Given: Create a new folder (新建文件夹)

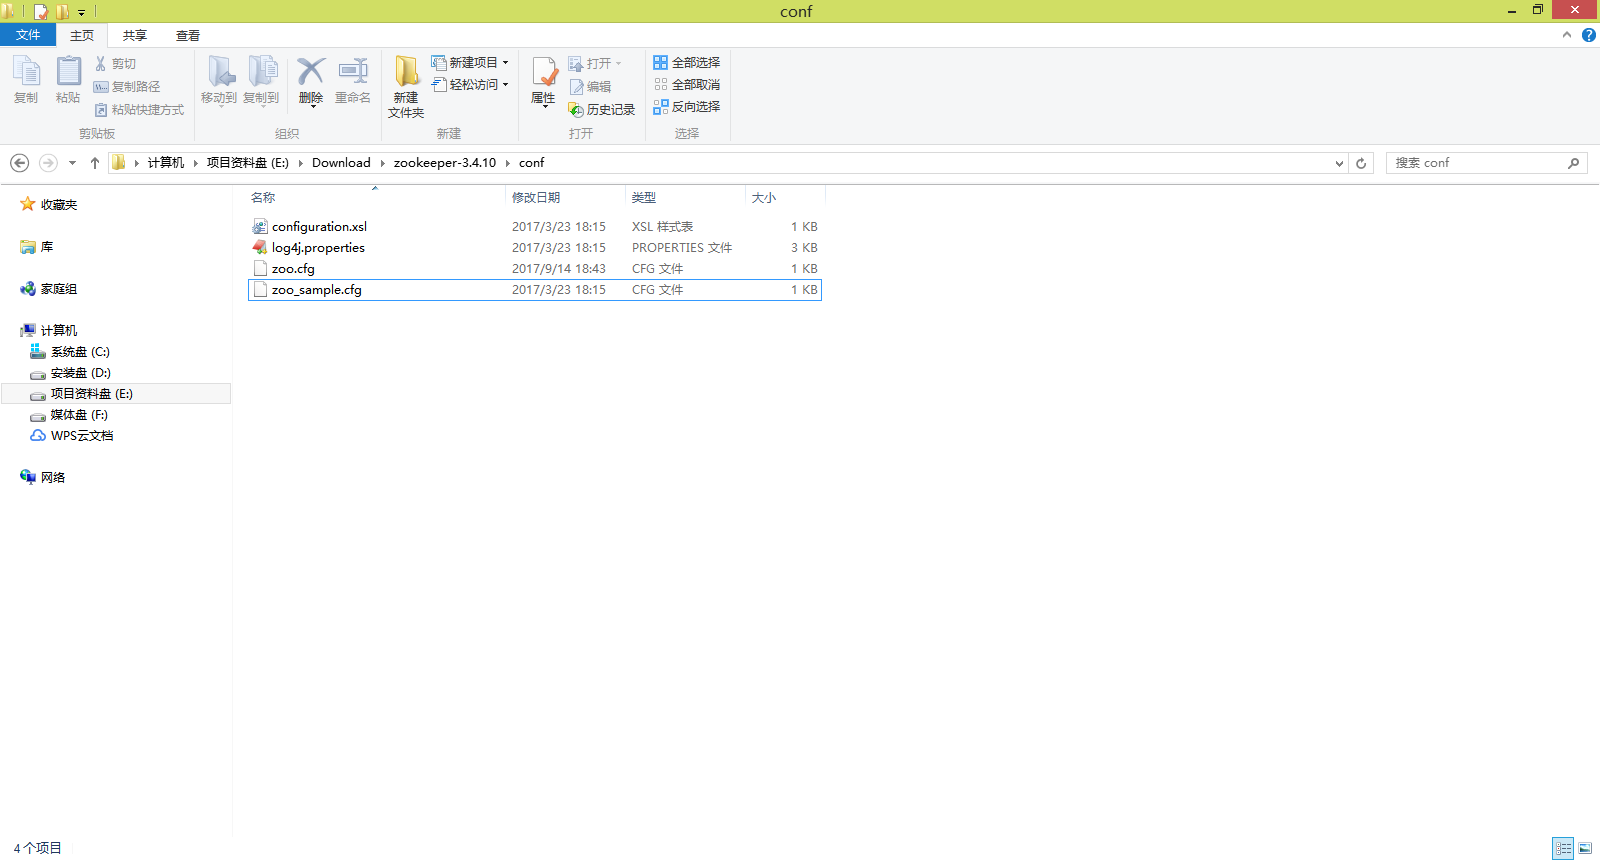Looking at the screenshot, I should point(406,87).
